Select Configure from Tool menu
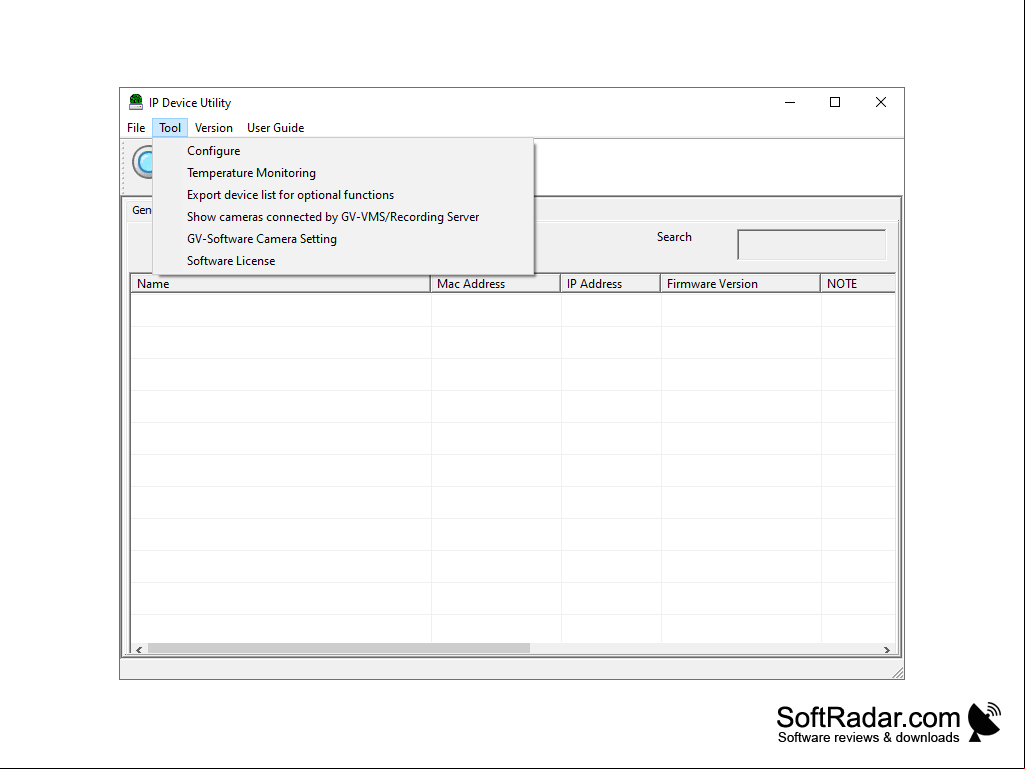This screenshot has width=1025, height=769. click(x=343, y=151)
